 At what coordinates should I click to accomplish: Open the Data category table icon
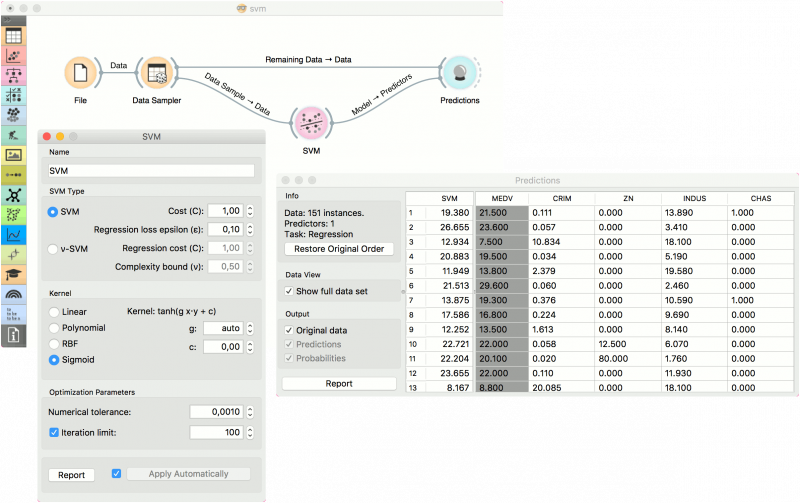pos(14,36)
